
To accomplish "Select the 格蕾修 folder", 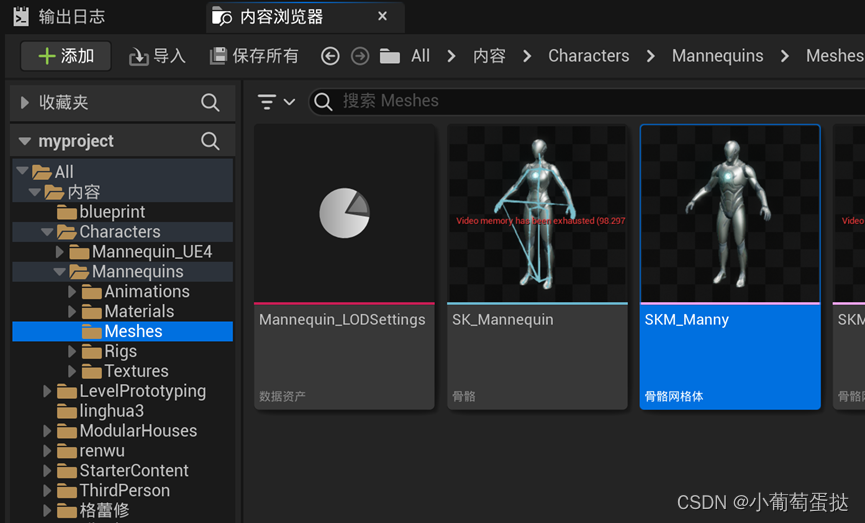I will tap(93, 510).
